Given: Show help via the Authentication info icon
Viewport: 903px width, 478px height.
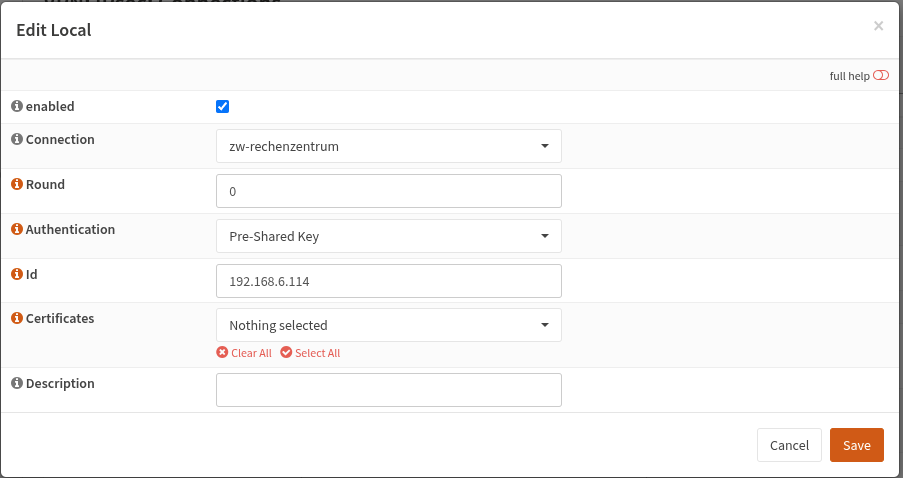Looking at the screenshot, I should [x=16, y=229].
